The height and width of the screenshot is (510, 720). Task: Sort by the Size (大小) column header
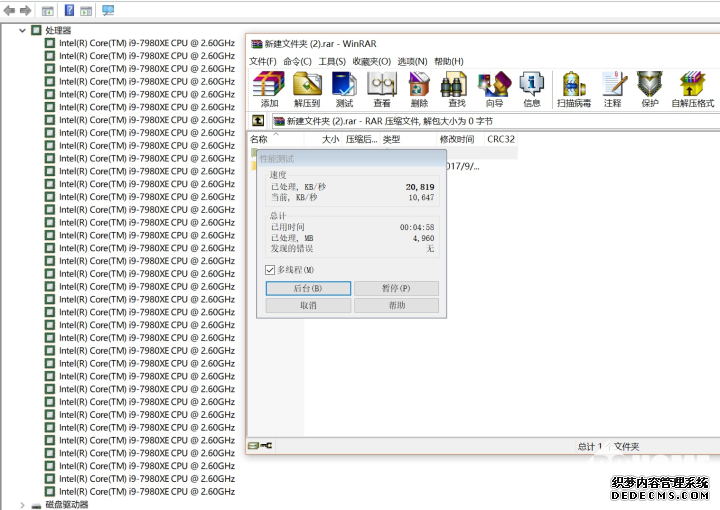coord(323,139)
